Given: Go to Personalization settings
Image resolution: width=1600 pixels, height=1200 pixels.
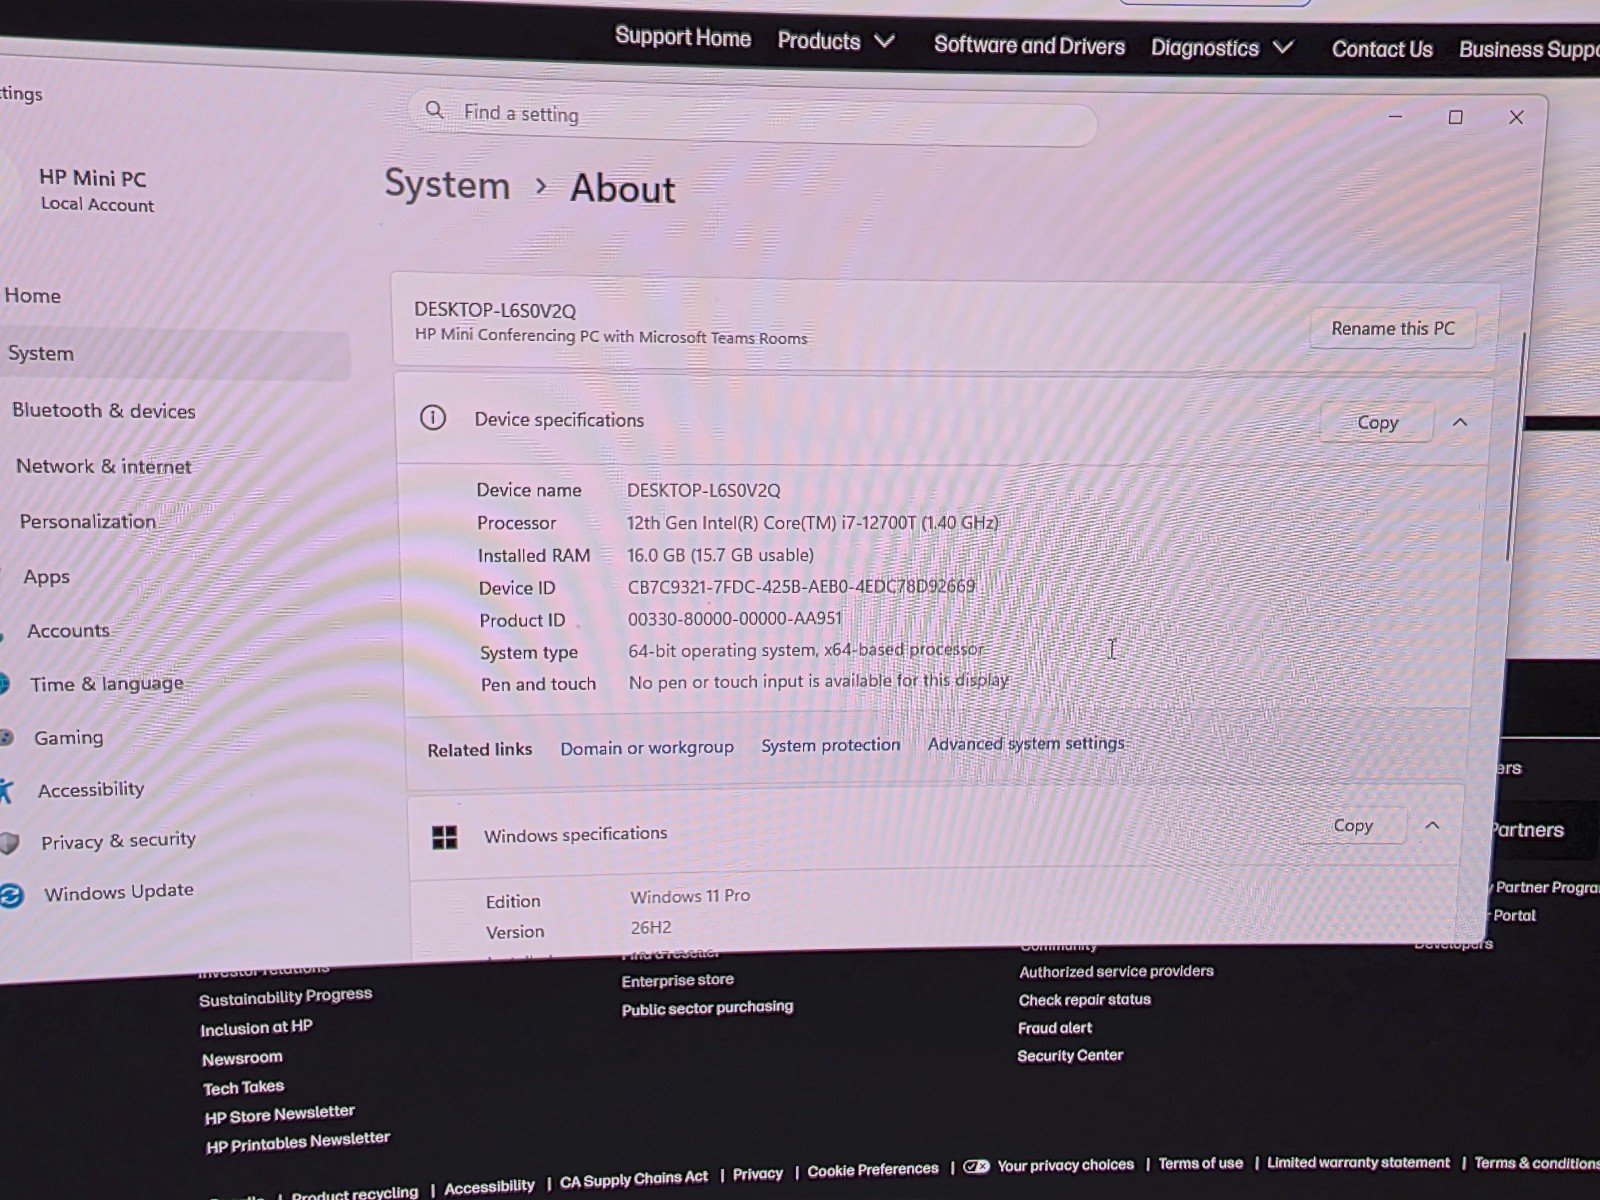Looking at the screenshot, I should 88,521.
